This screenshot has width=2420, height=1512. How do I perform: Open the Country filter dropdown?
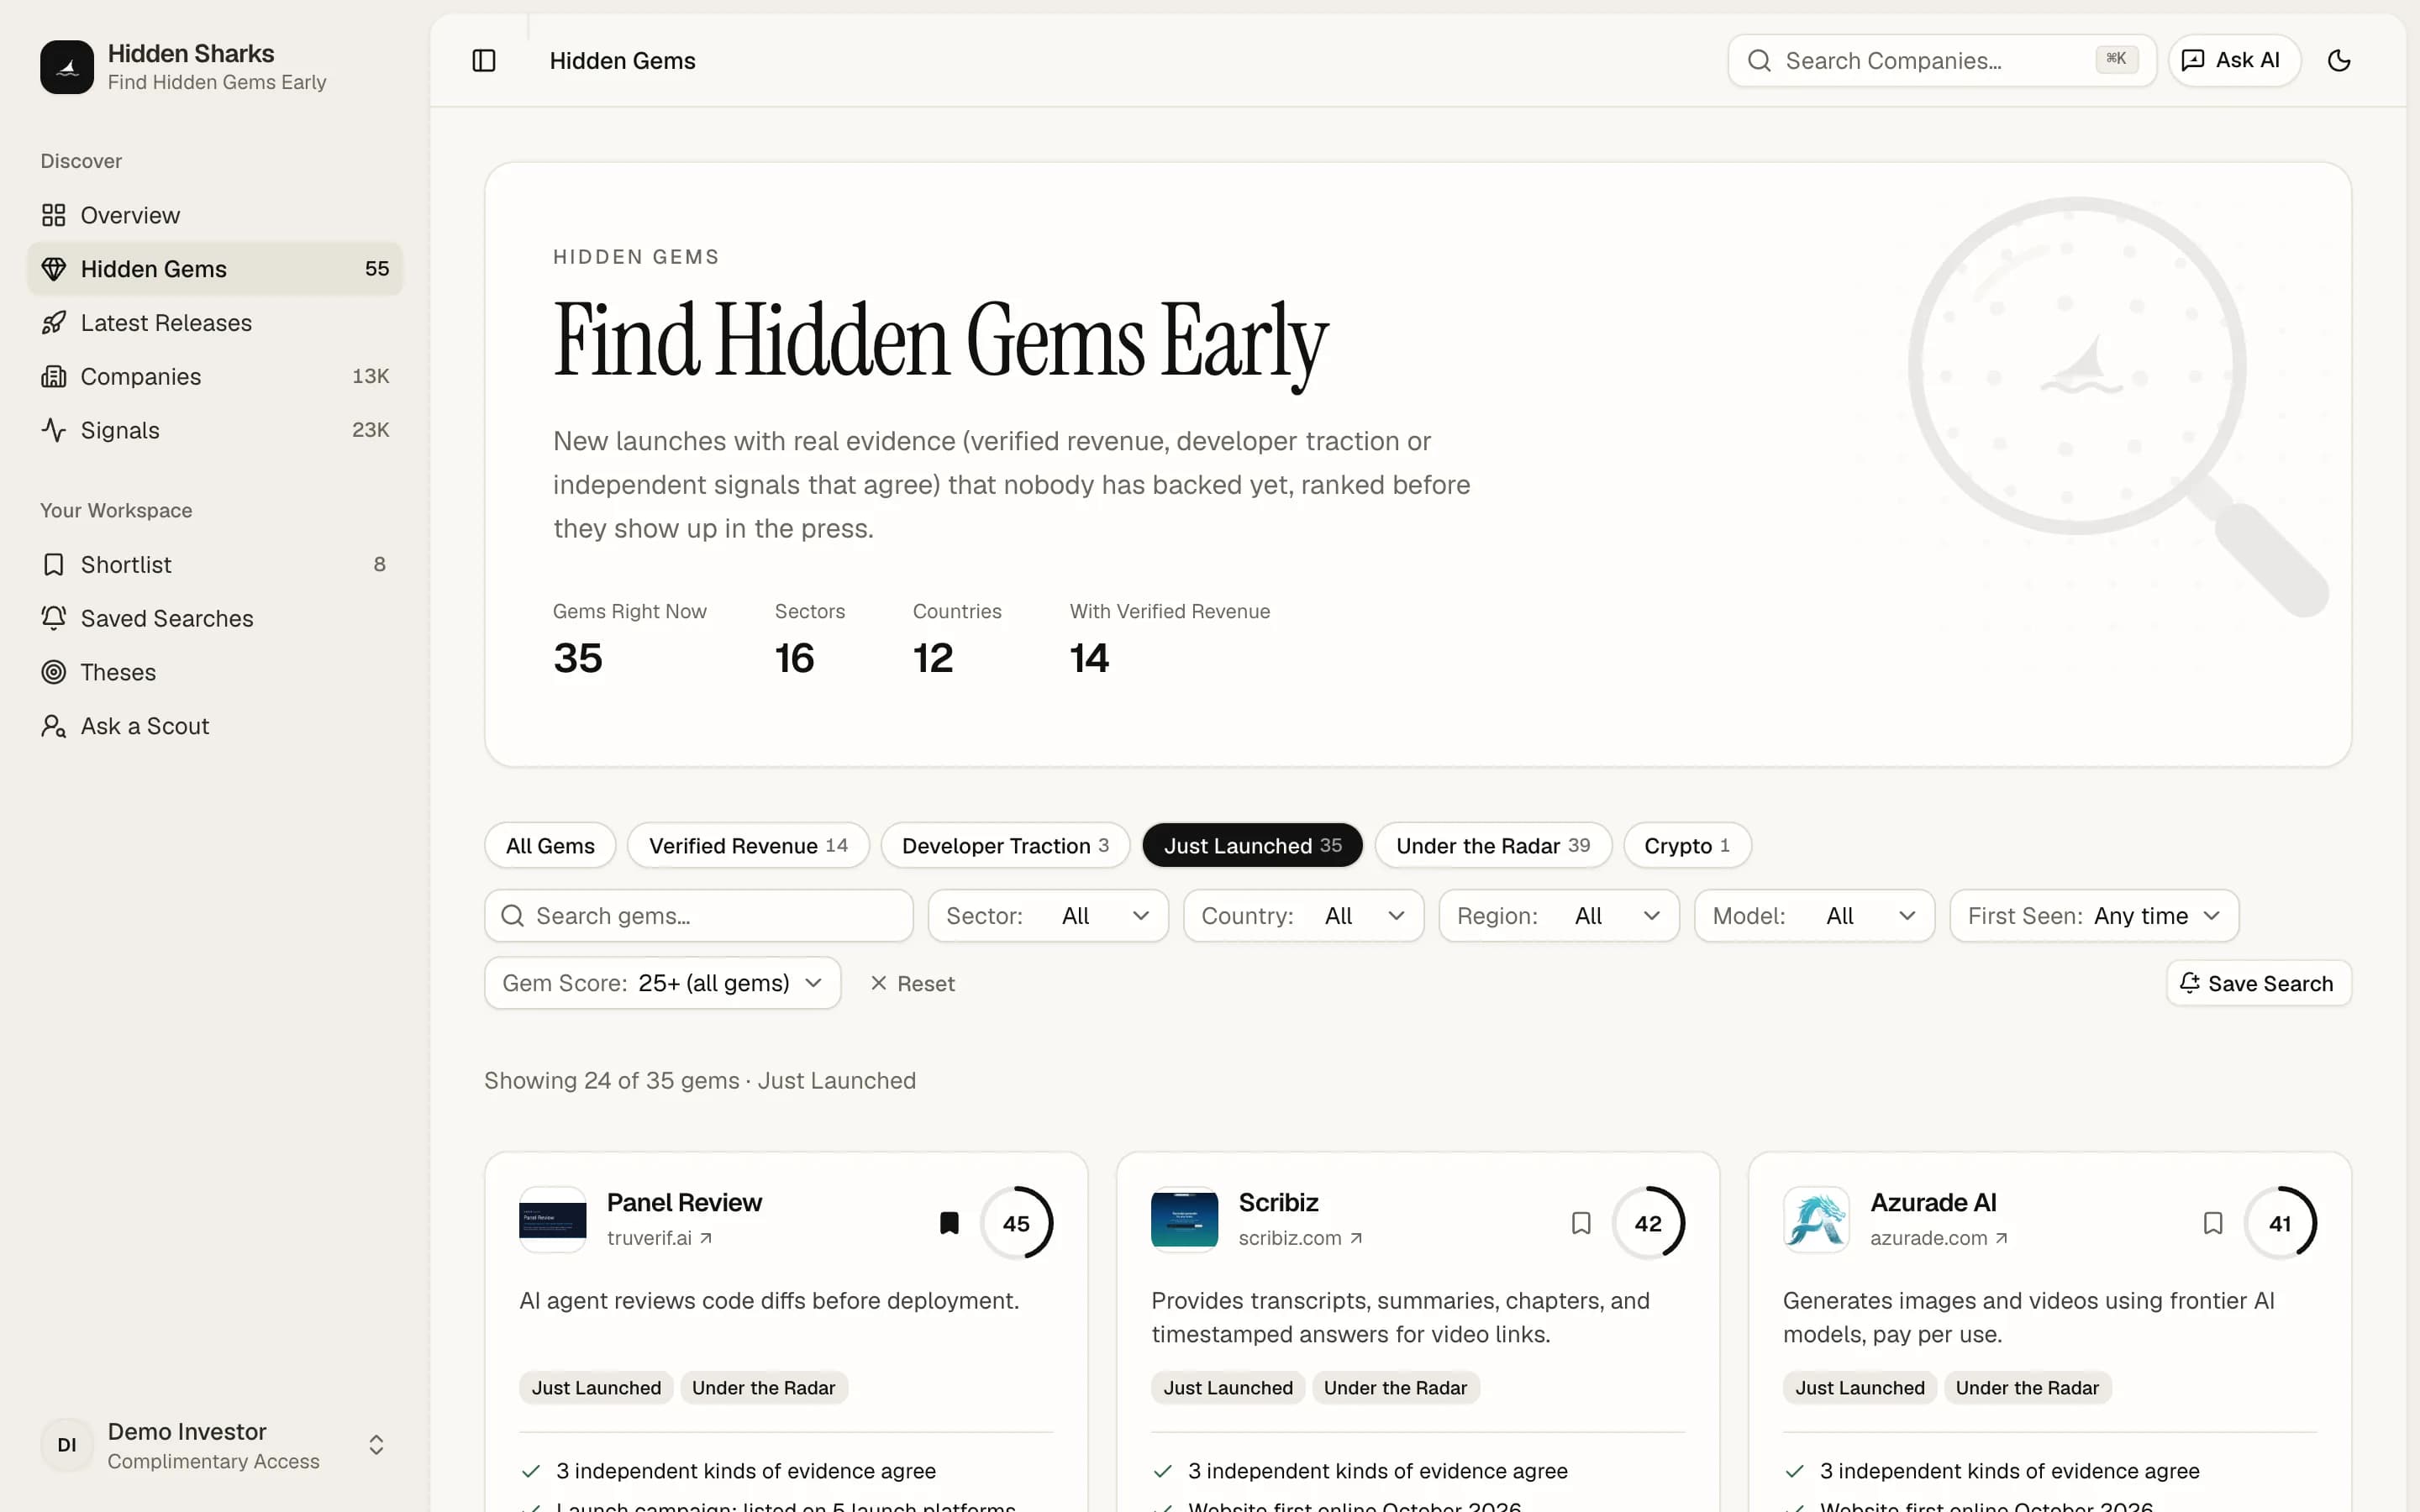click(x=1304, y=916)
